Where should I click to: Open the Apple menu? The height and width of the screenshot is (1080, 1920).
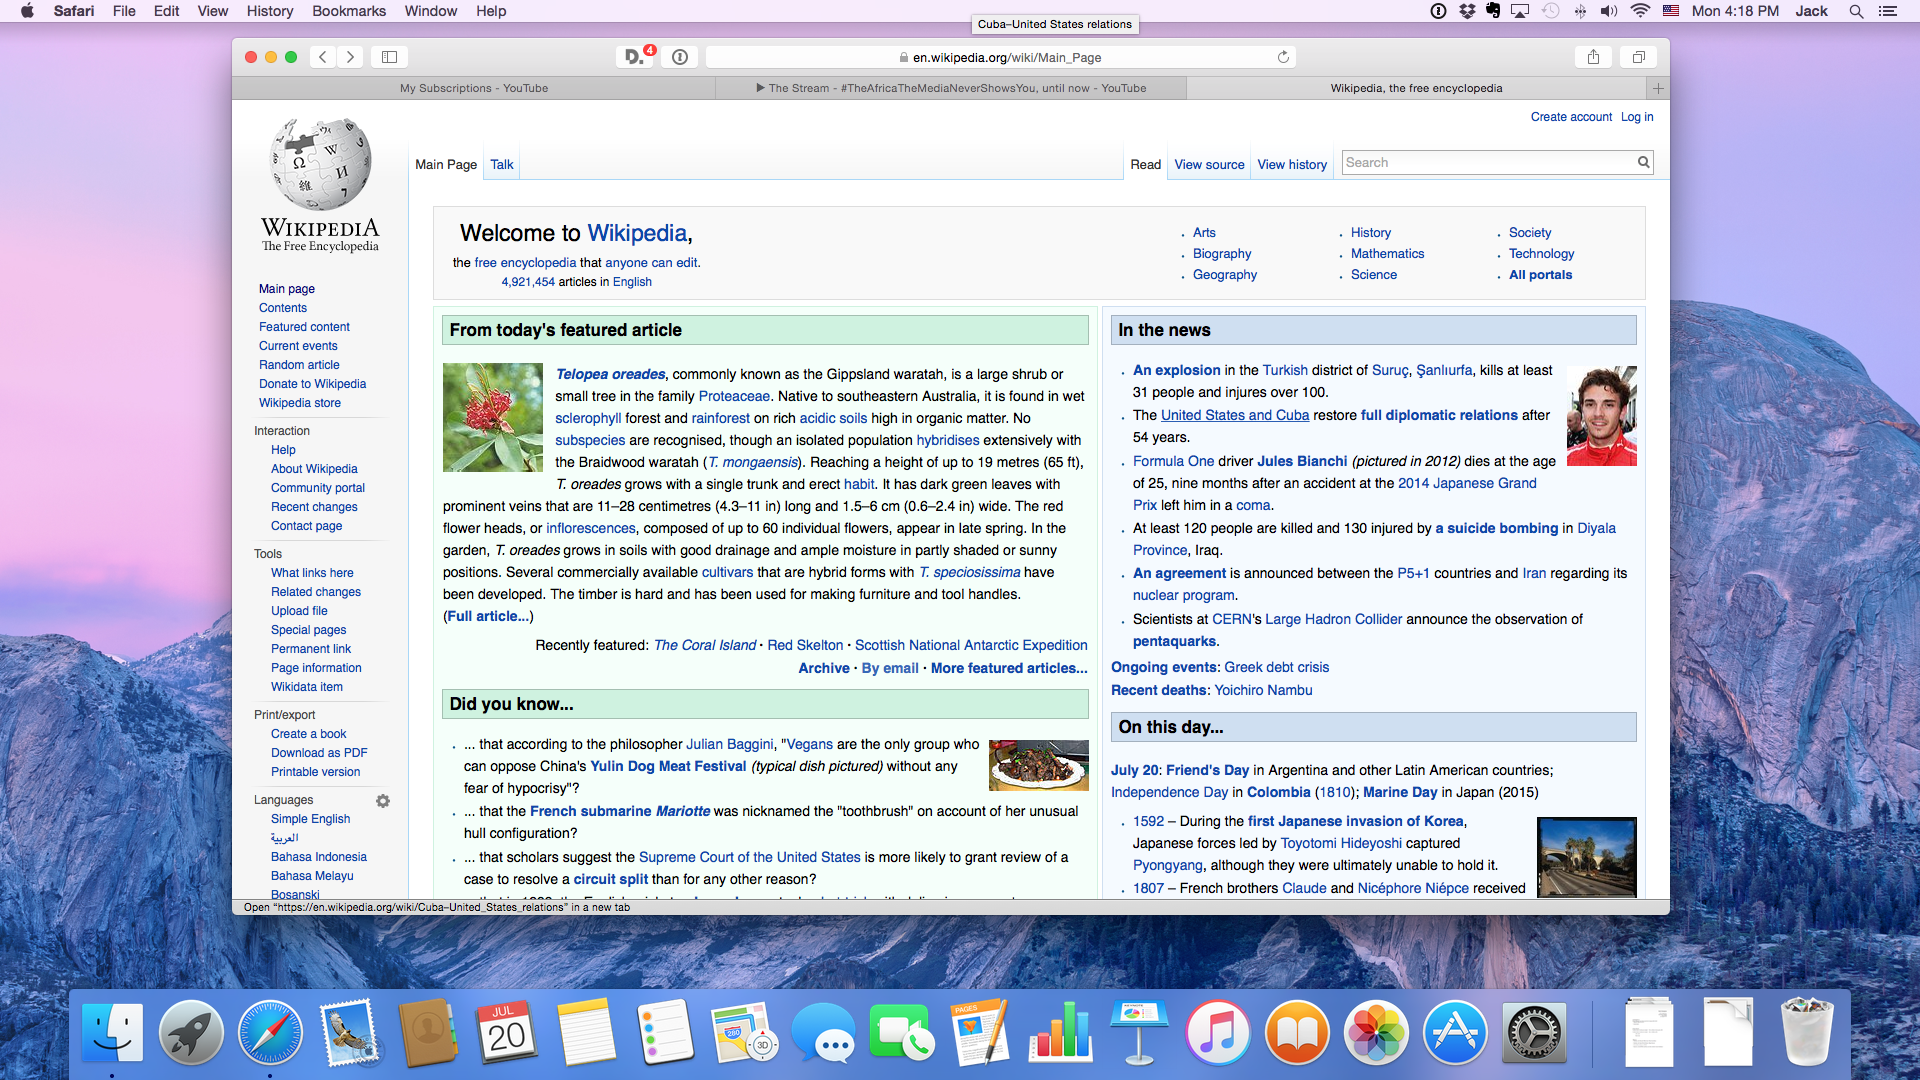[x=27, y=11]
